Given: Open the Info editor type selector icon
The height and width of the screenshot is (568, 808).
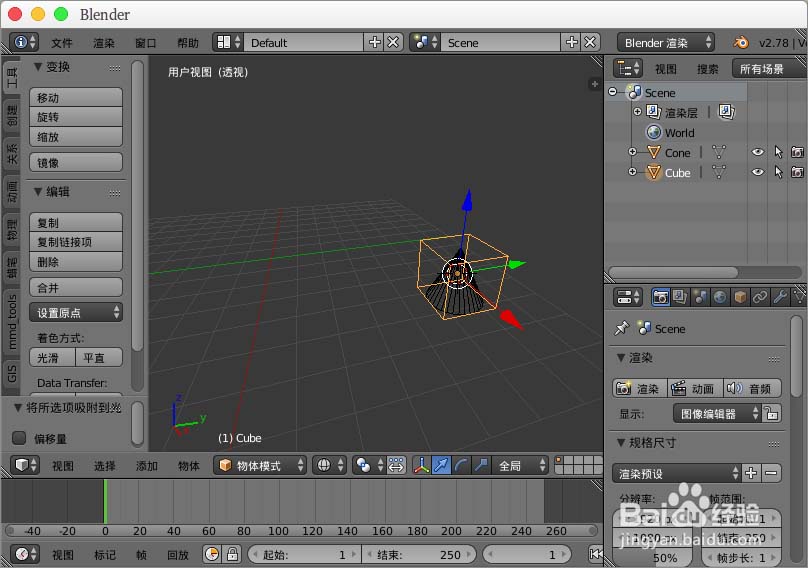Looking at the screenshot, I should tap(24, 42).
